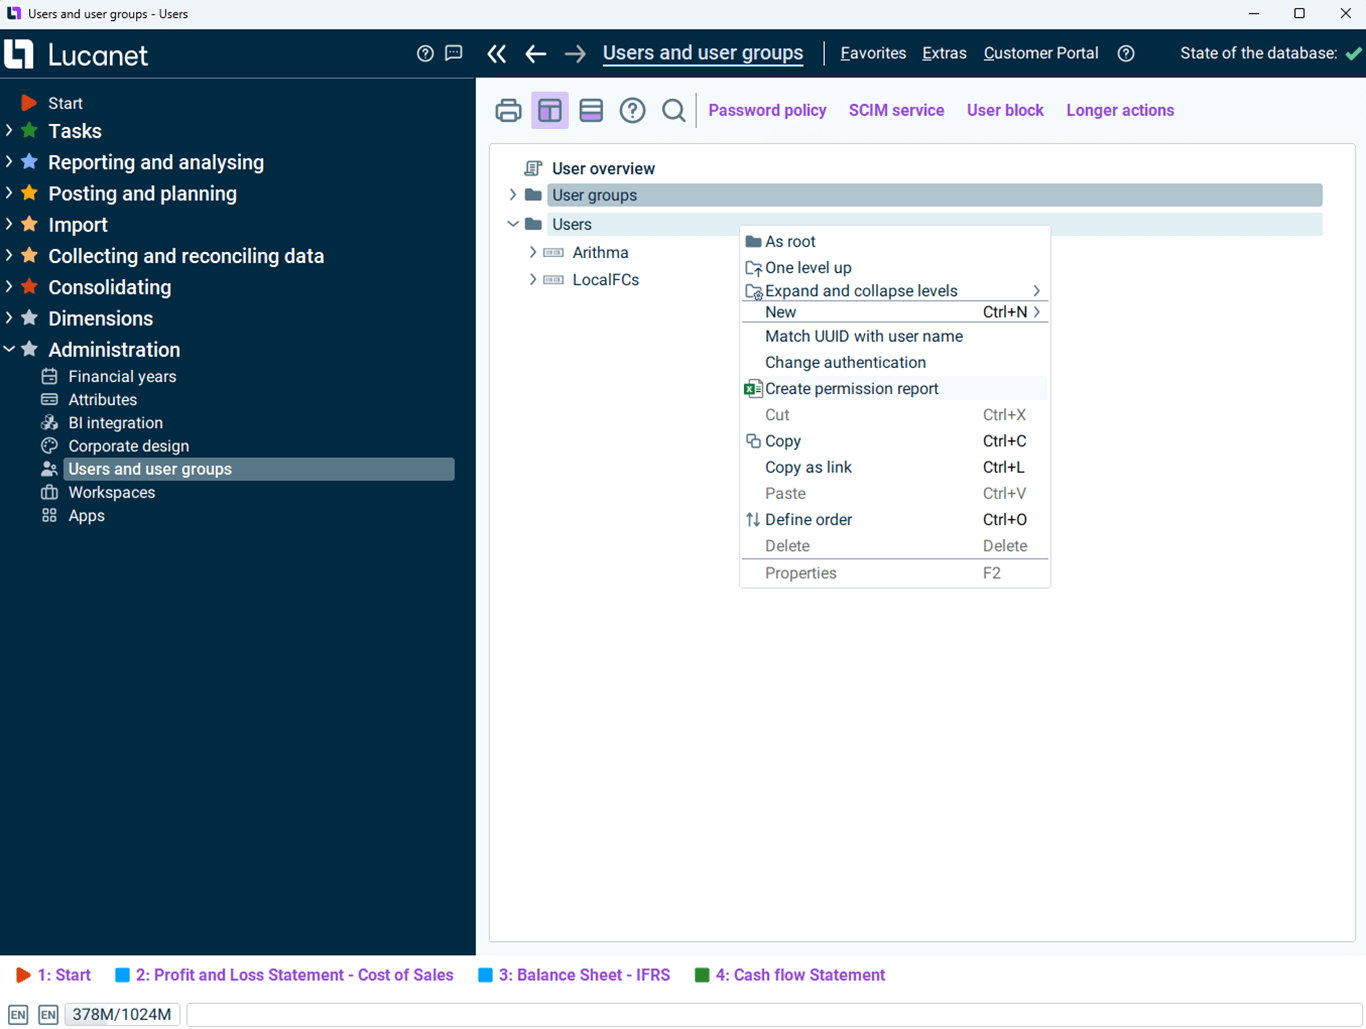Open Customer Portal link
Screen dimensions: 1366x1029
(1041, 53)
